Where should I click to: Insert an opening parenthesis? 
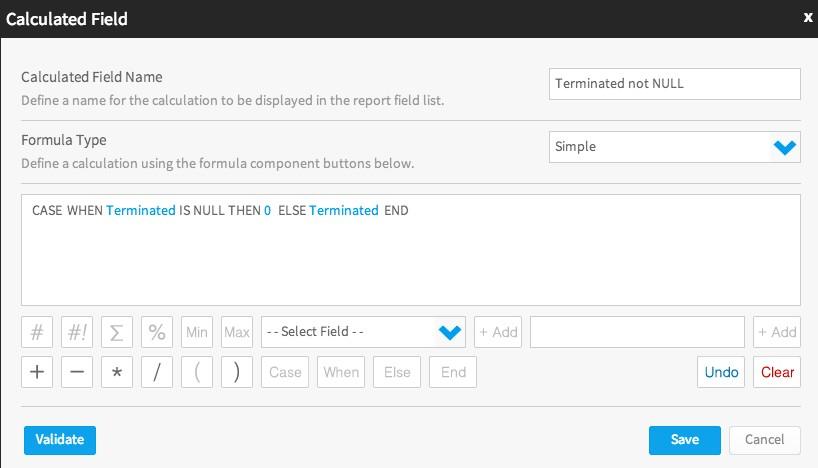pos(197,372)
